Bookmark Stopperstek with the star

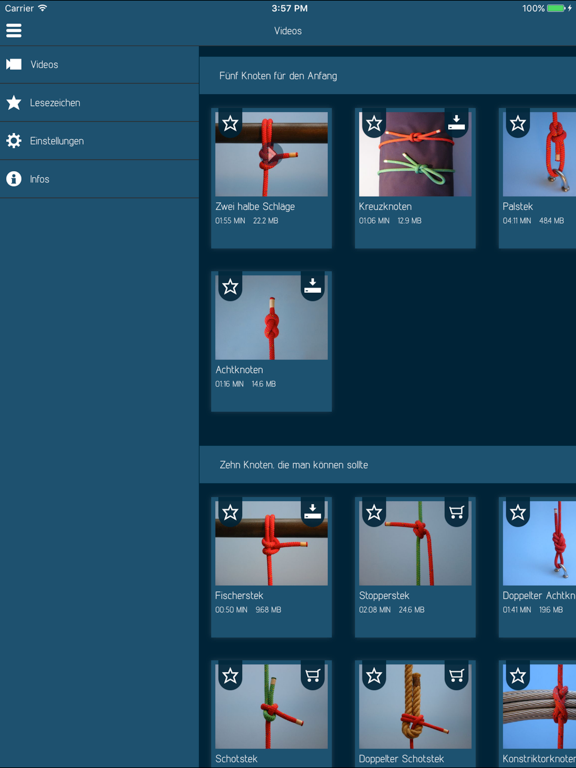374,512
